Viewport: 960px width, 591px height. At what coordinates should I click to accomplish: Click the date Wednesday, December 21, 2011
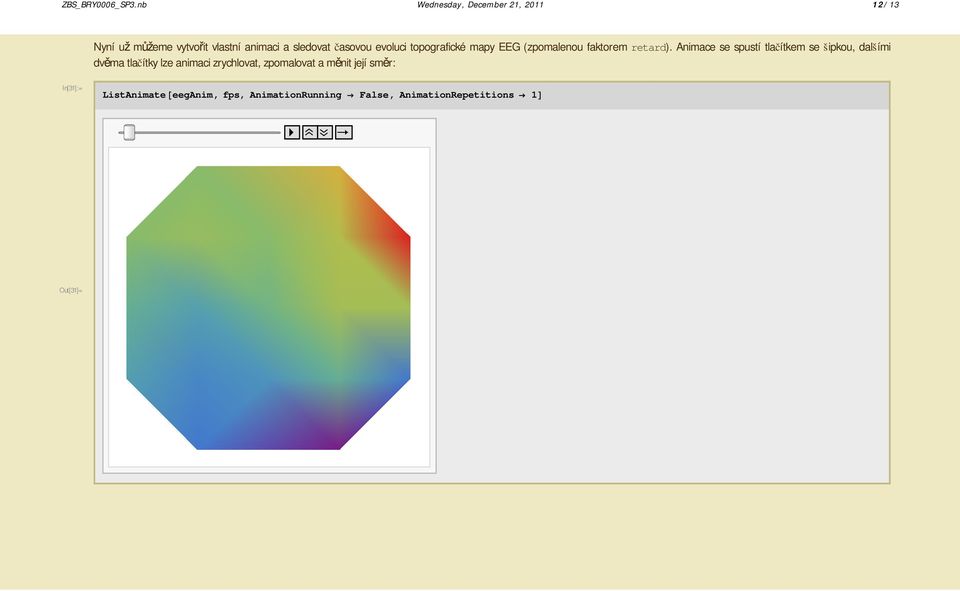(480, 5)
